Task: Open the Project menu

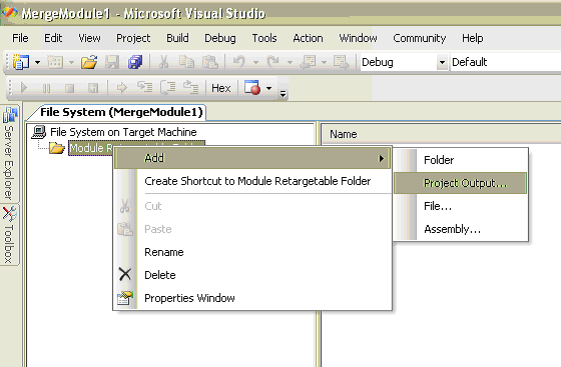Action: click(x=133, y=38)
